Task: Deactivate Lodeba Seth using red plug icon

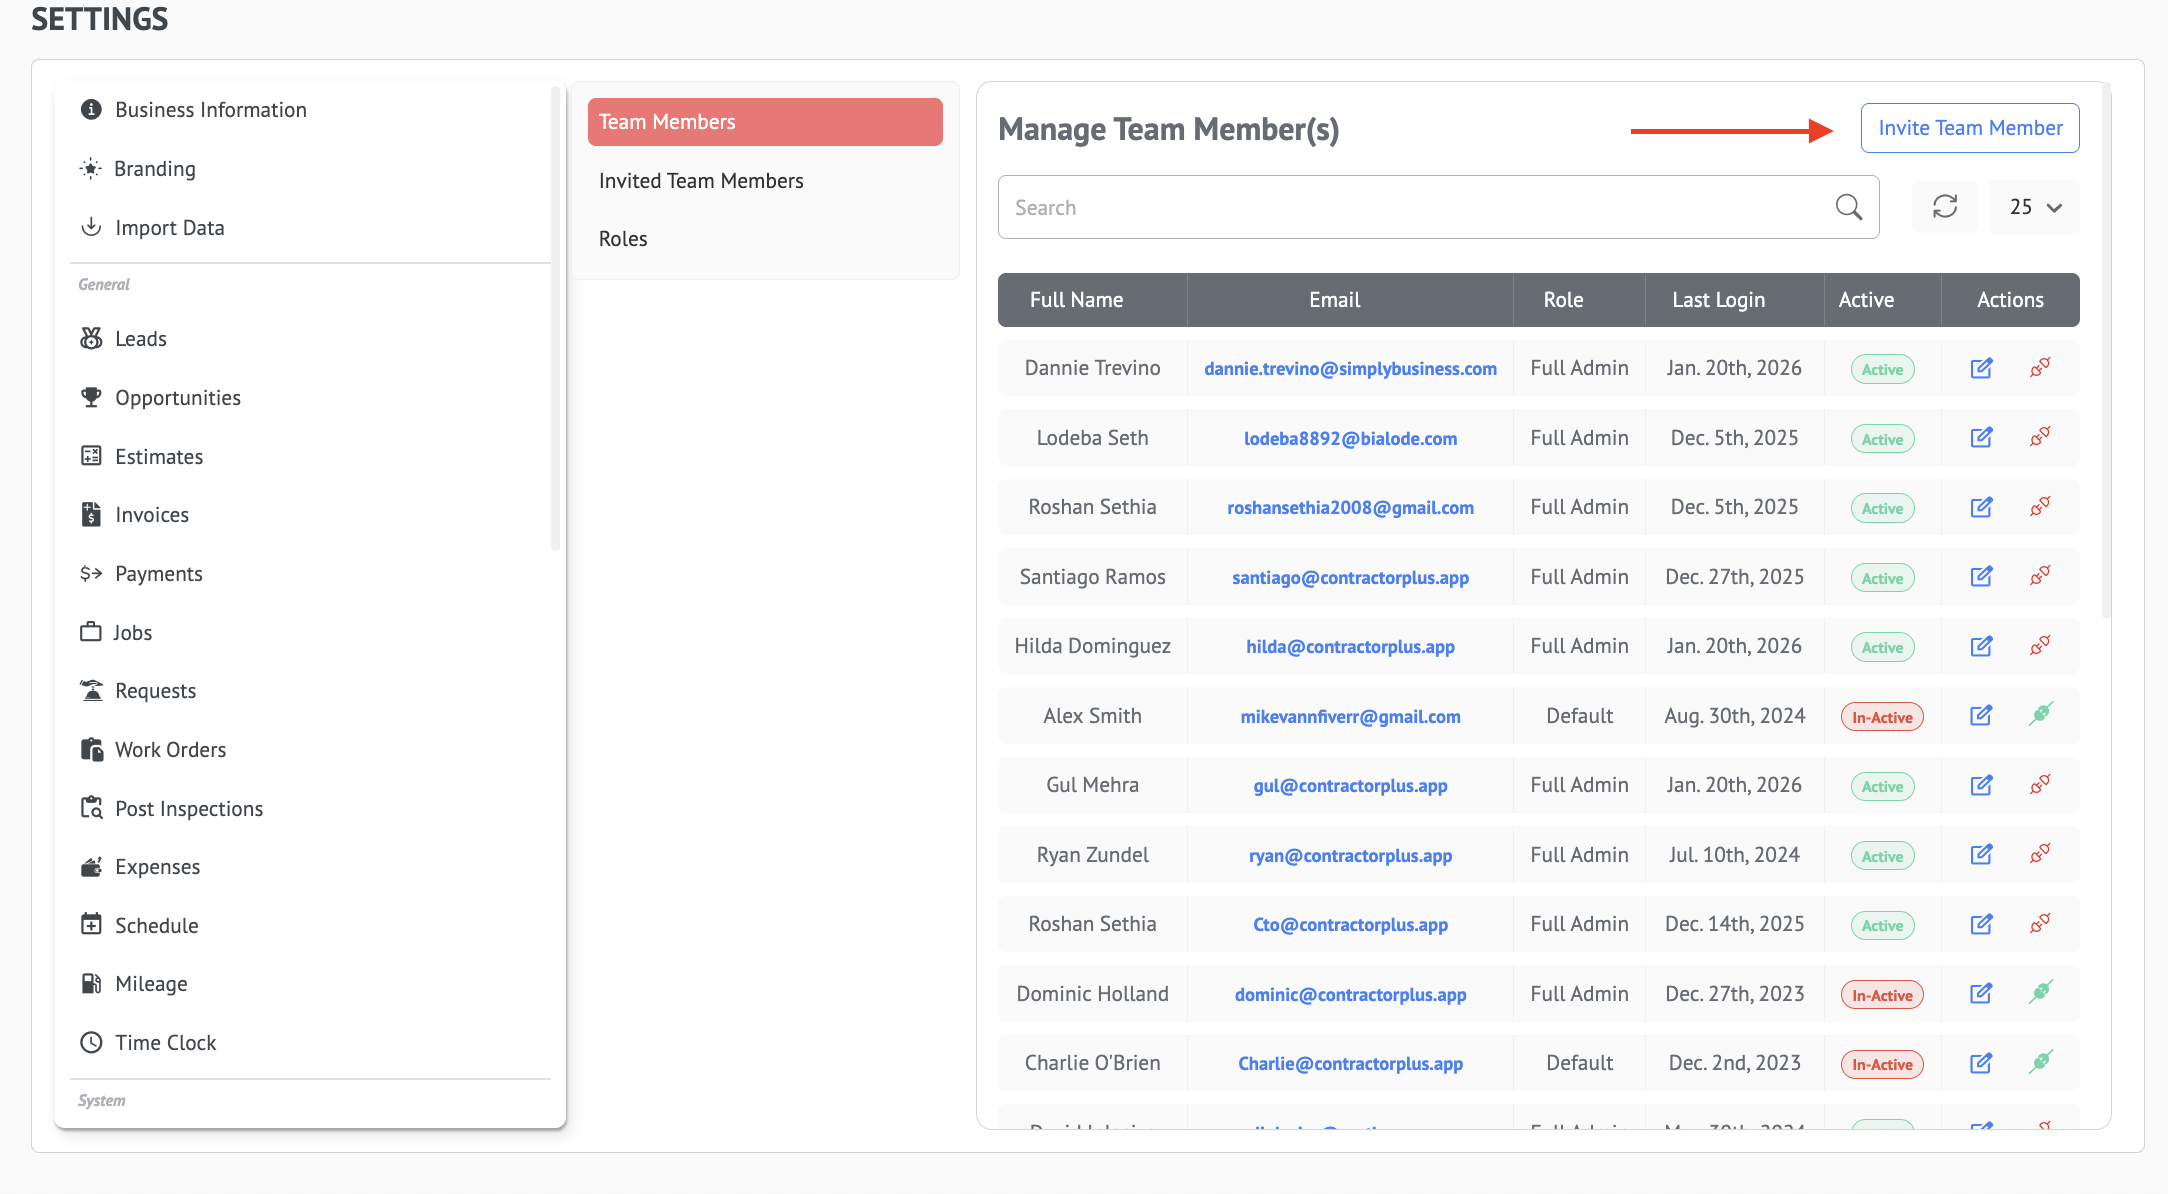Action: (x=2040, y=437)
